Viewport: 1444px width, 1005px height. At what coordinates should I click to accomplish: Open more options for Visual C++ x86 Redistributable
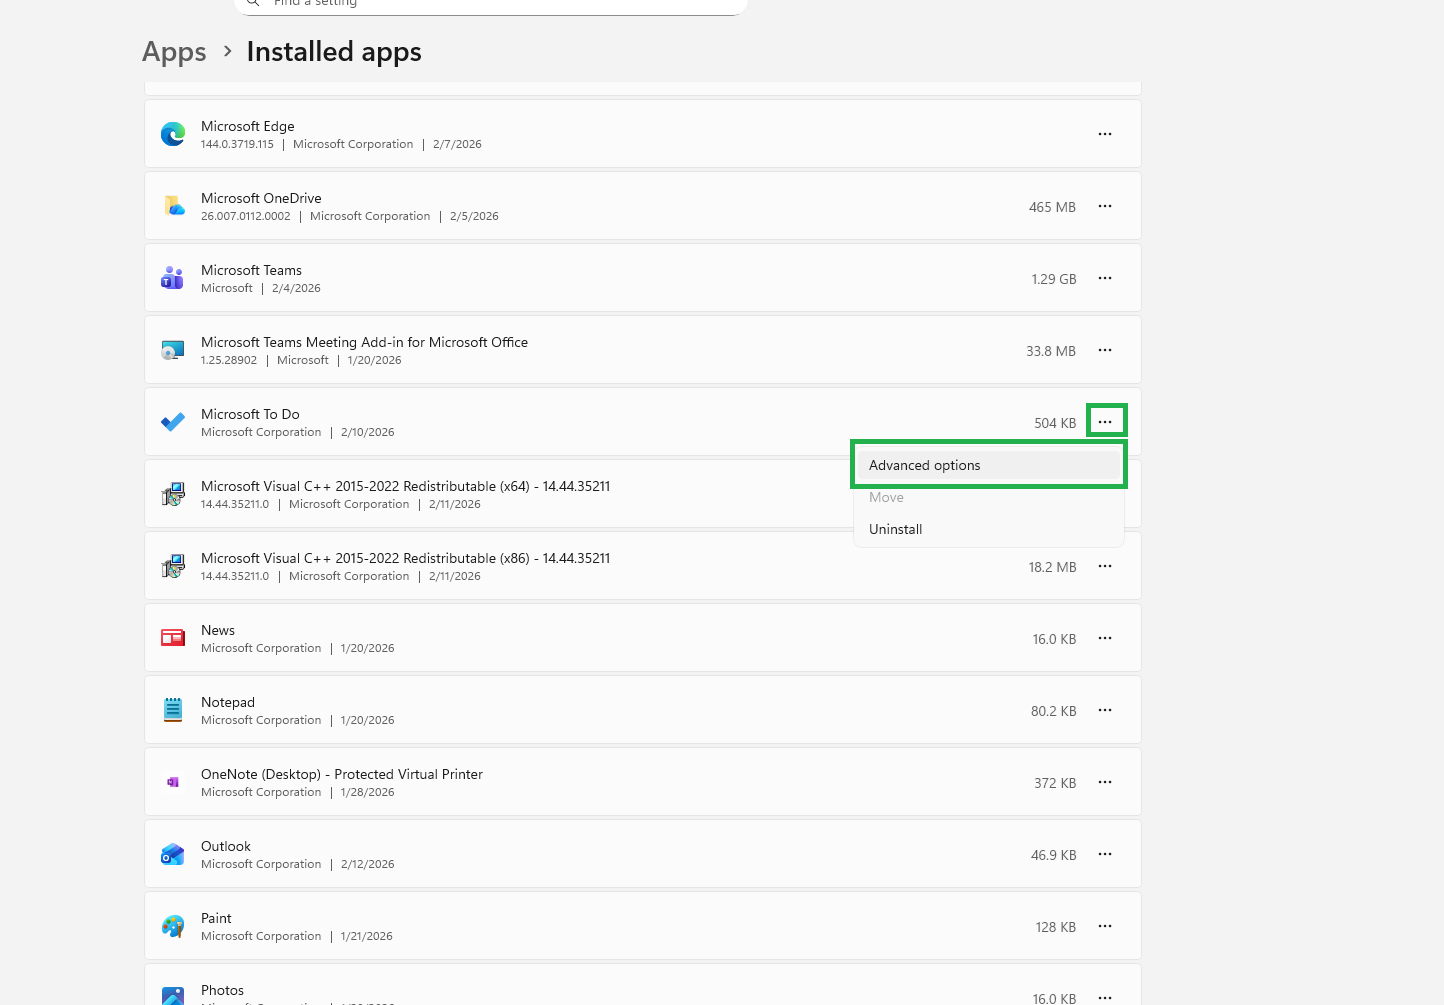coord(1105,566)
